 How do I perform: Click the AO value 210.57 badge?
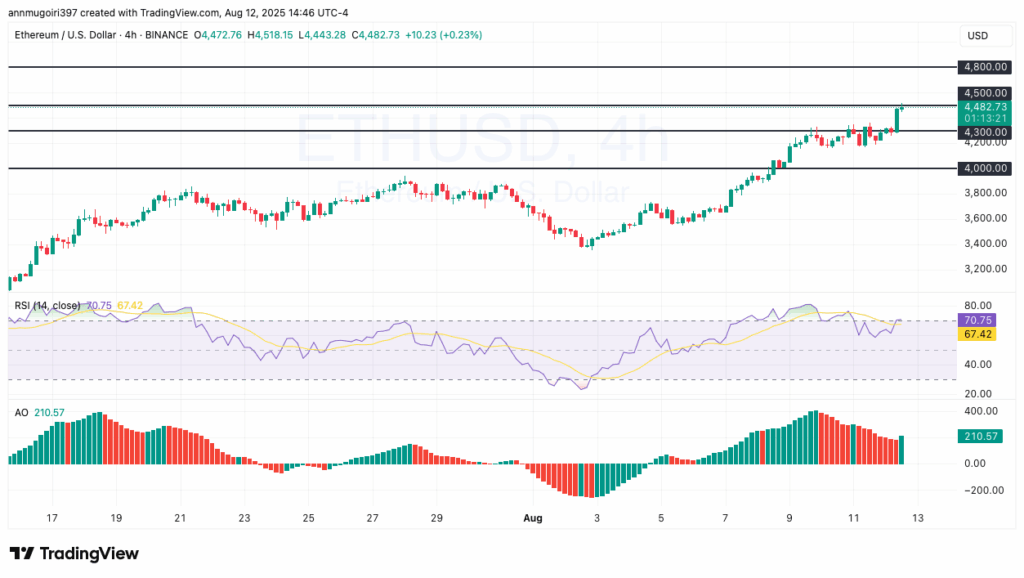click(980, 436)
